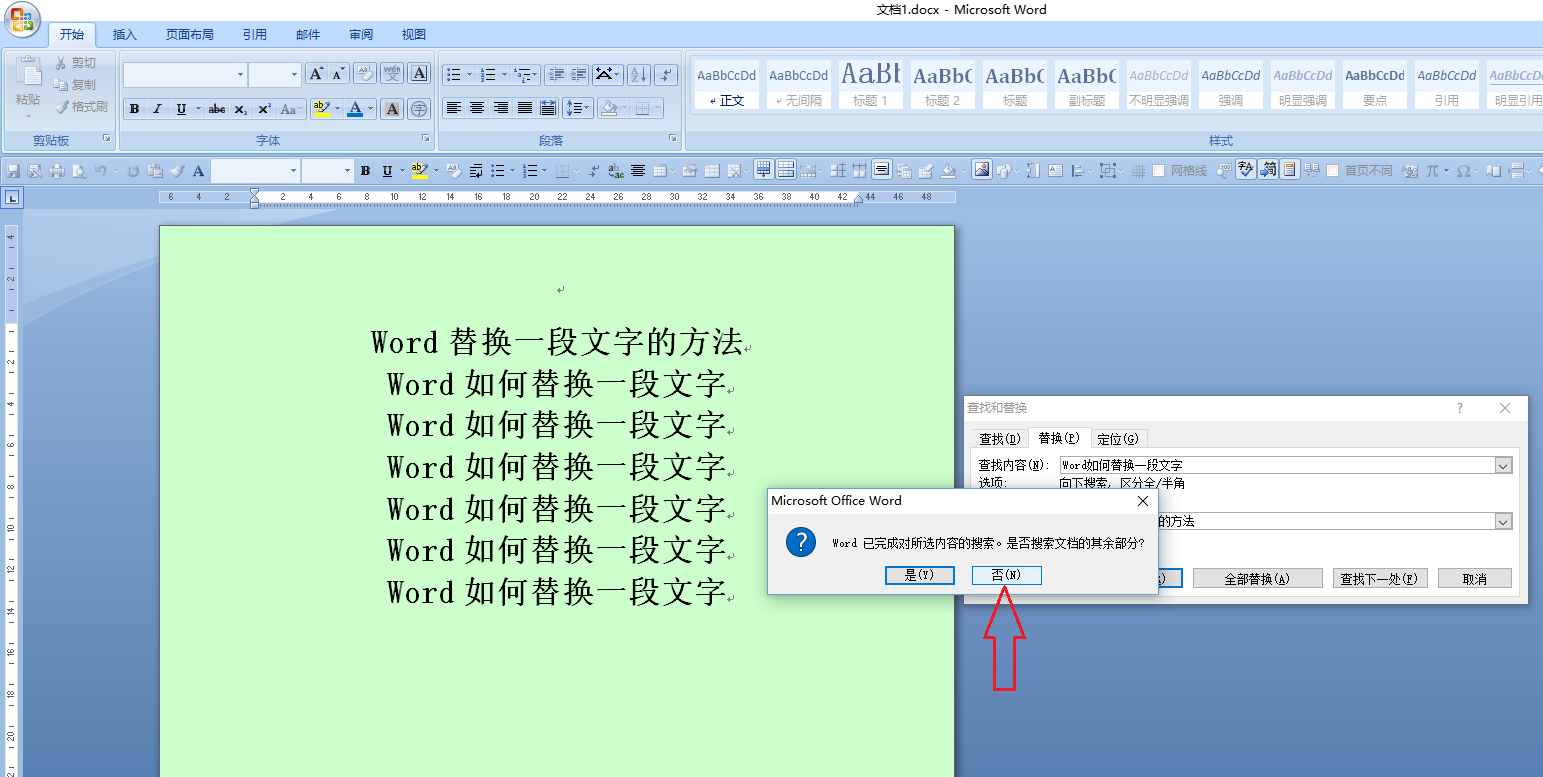Click the Insert Picture icon in the quick toolbar

coord(981,170)
